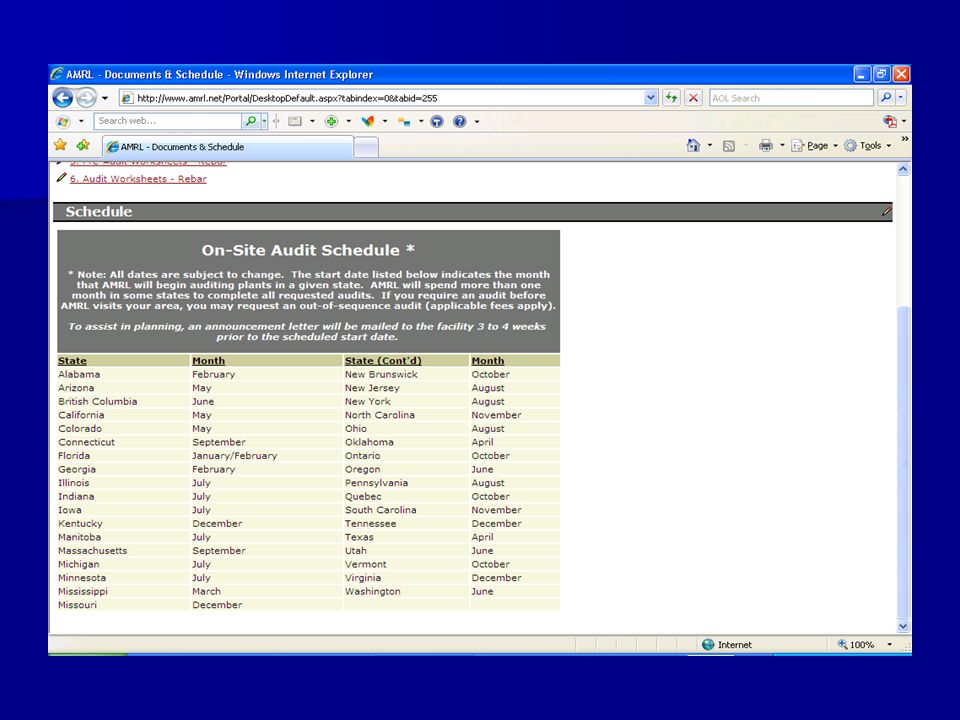Click the New Brunswick table cell
Image resolution: width=960 pixels, height=720 pixels.
tap(406, 374)
